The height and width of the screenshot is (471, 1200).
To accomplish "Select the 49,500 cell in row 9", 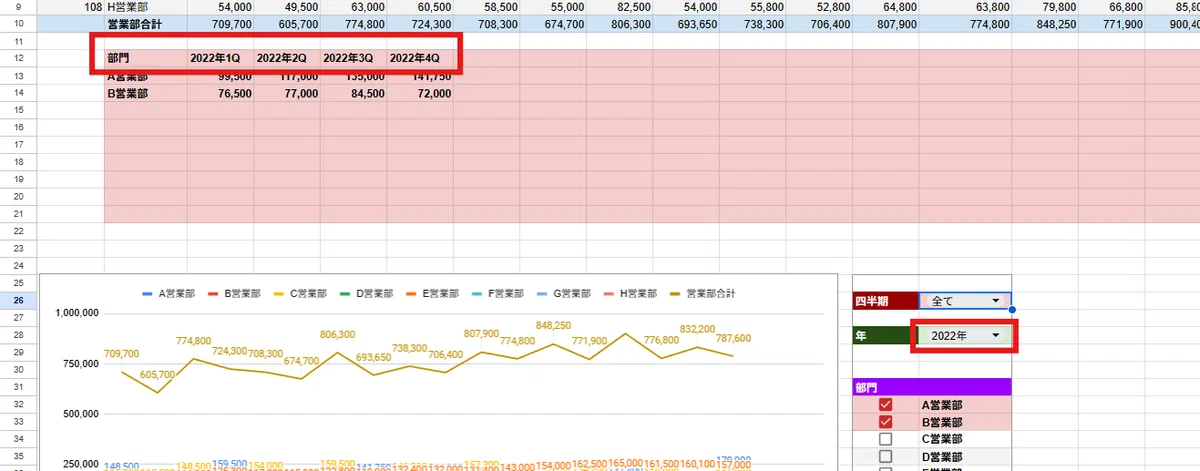I will tap(287, 7).
